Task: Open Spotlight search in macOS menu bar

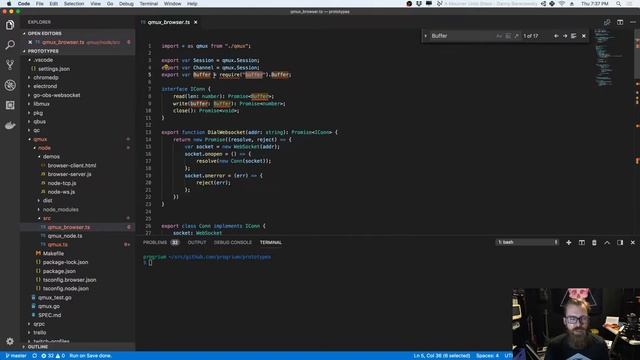Action: click(x=619, y=4)
